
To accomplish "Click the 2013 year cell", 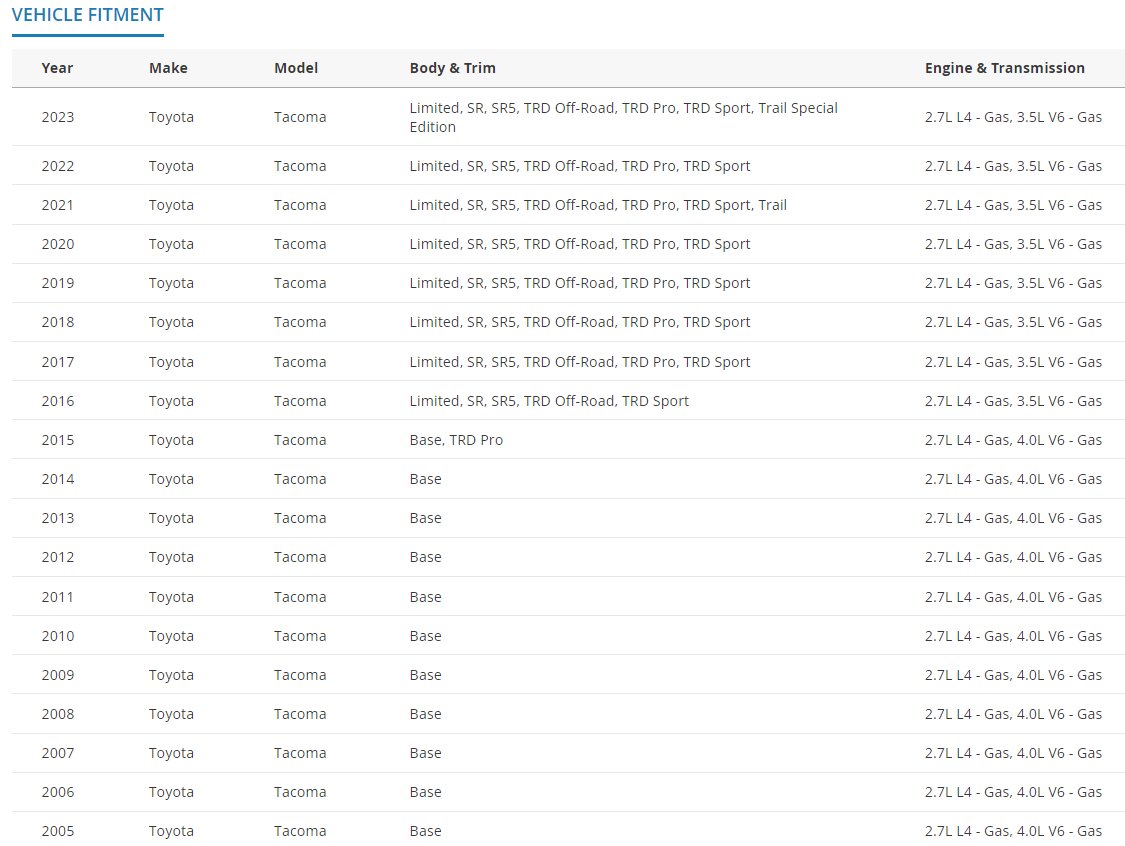I will (57, 518).
